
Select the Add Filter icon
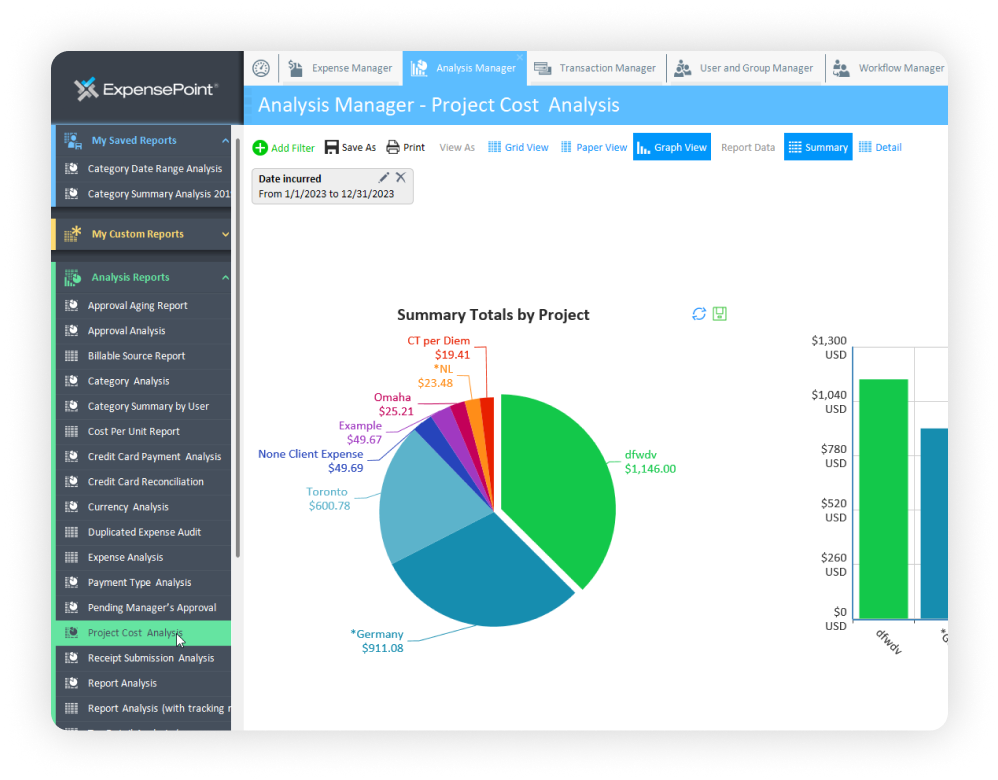(262, 147)
